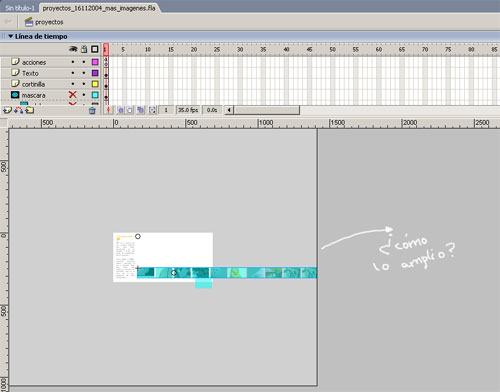Enable onion skin
500x392 pixels.
click(x=120, y=110)
